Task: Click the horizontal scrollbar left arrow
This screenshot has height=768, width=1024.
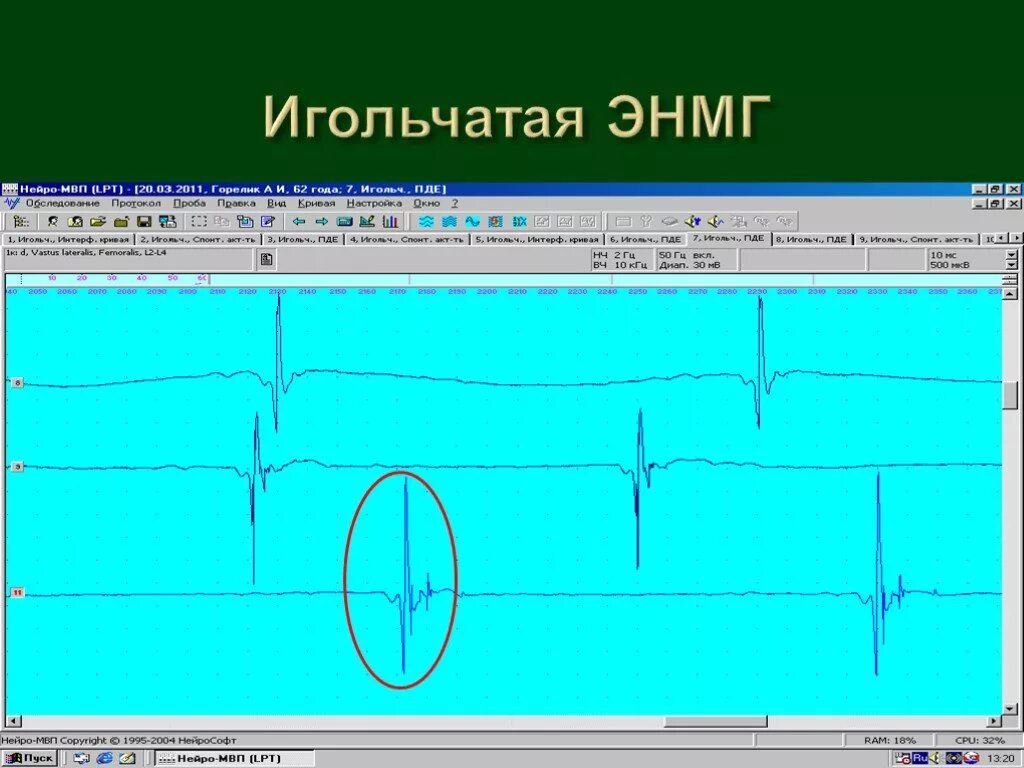Action: click(x=12, y=721)
